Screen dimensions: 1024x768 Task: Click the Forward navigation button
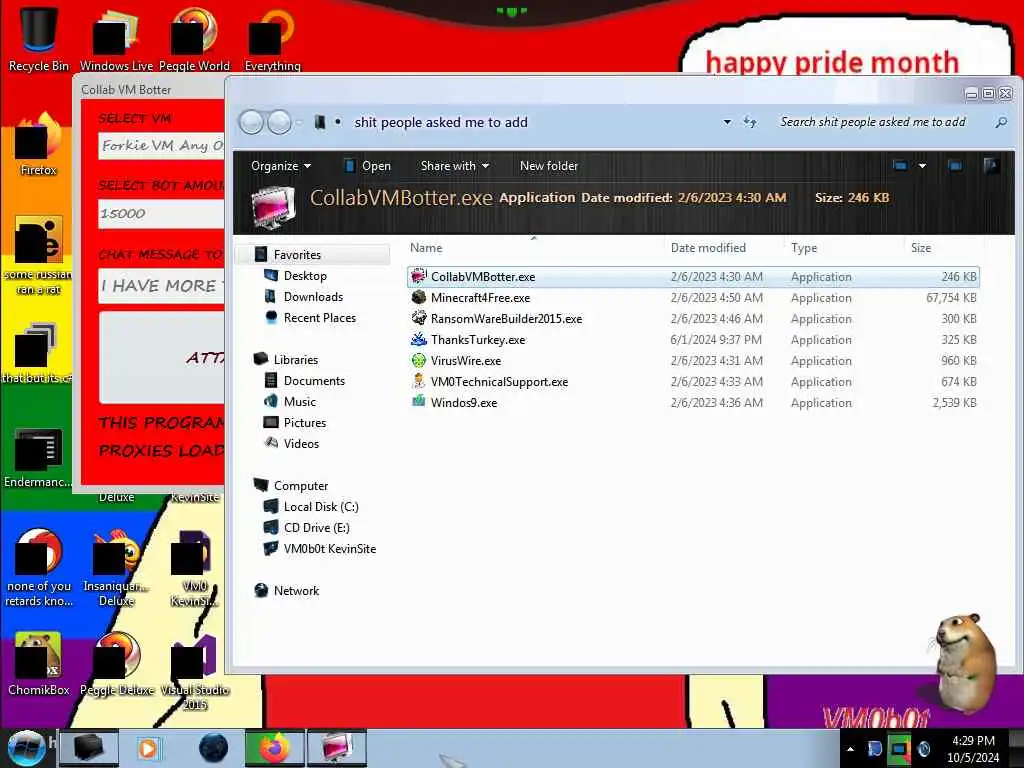[280, 122]
